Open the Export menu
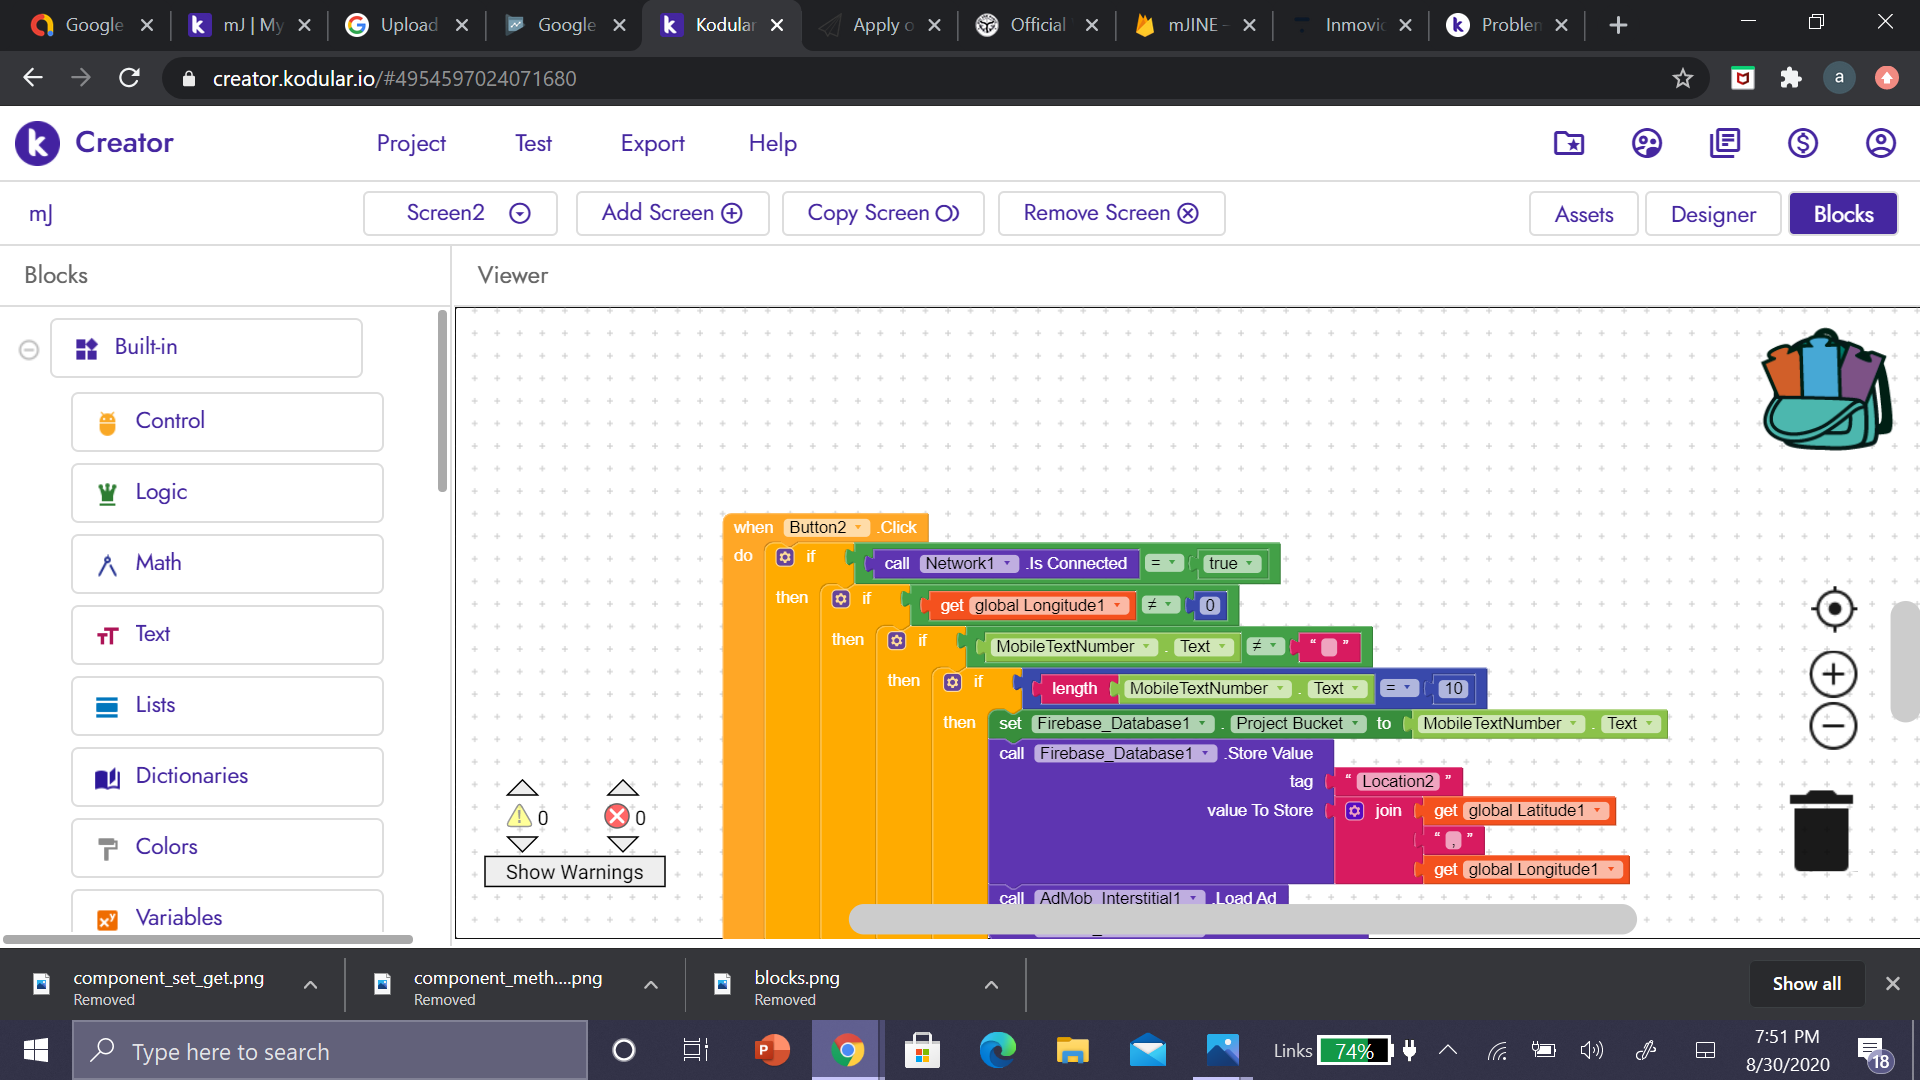The width and height of the screenshot is (1920, 1080). (652, 144)
